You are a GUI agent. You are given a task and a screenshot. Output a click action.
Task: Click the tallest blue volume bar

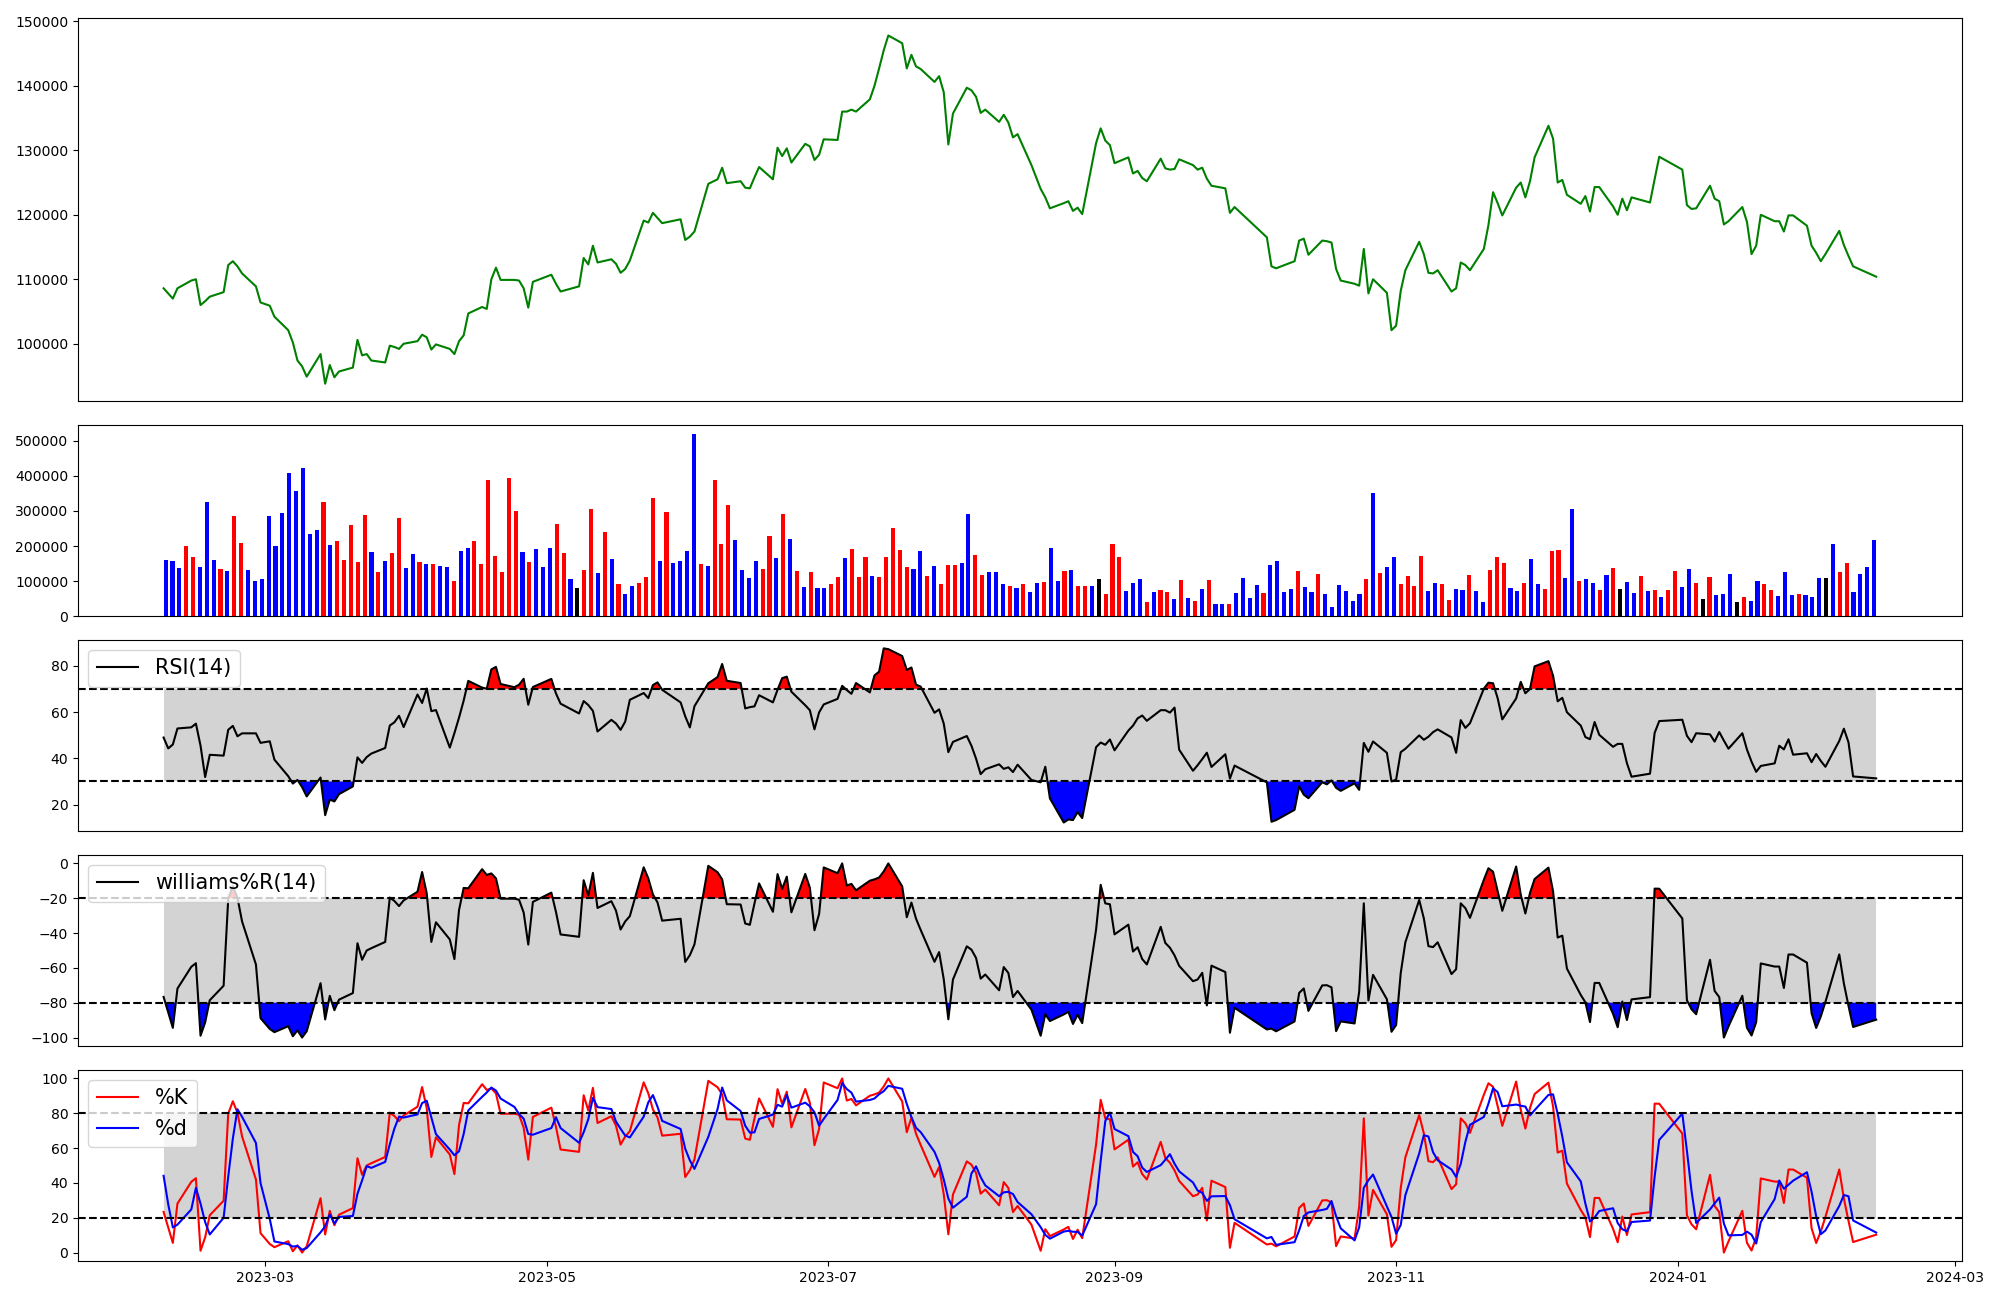coord(694,525)
